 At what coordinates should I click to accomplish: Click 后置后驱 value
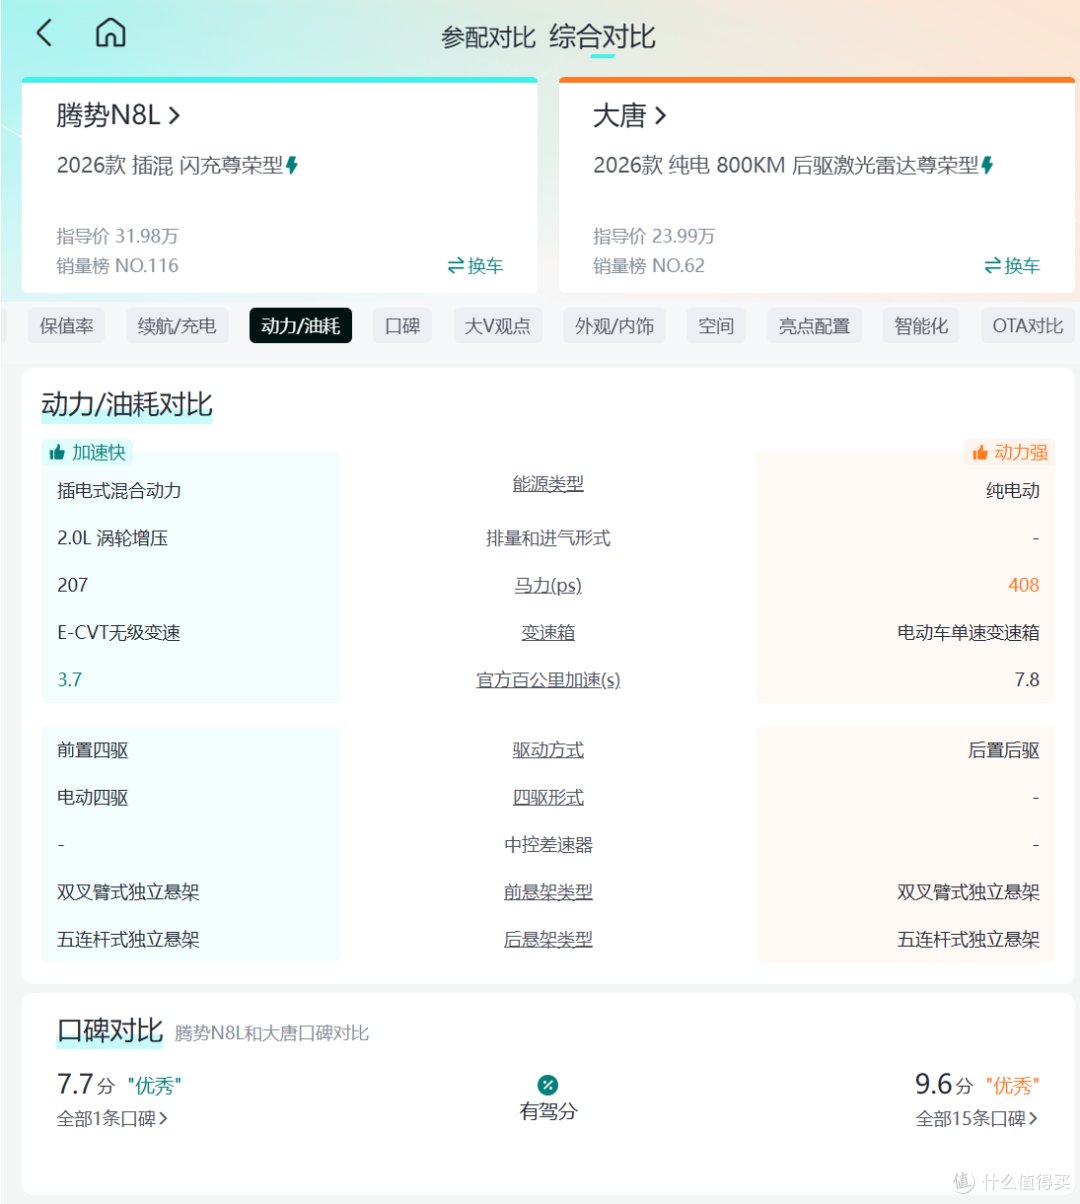pos(1004,750)
